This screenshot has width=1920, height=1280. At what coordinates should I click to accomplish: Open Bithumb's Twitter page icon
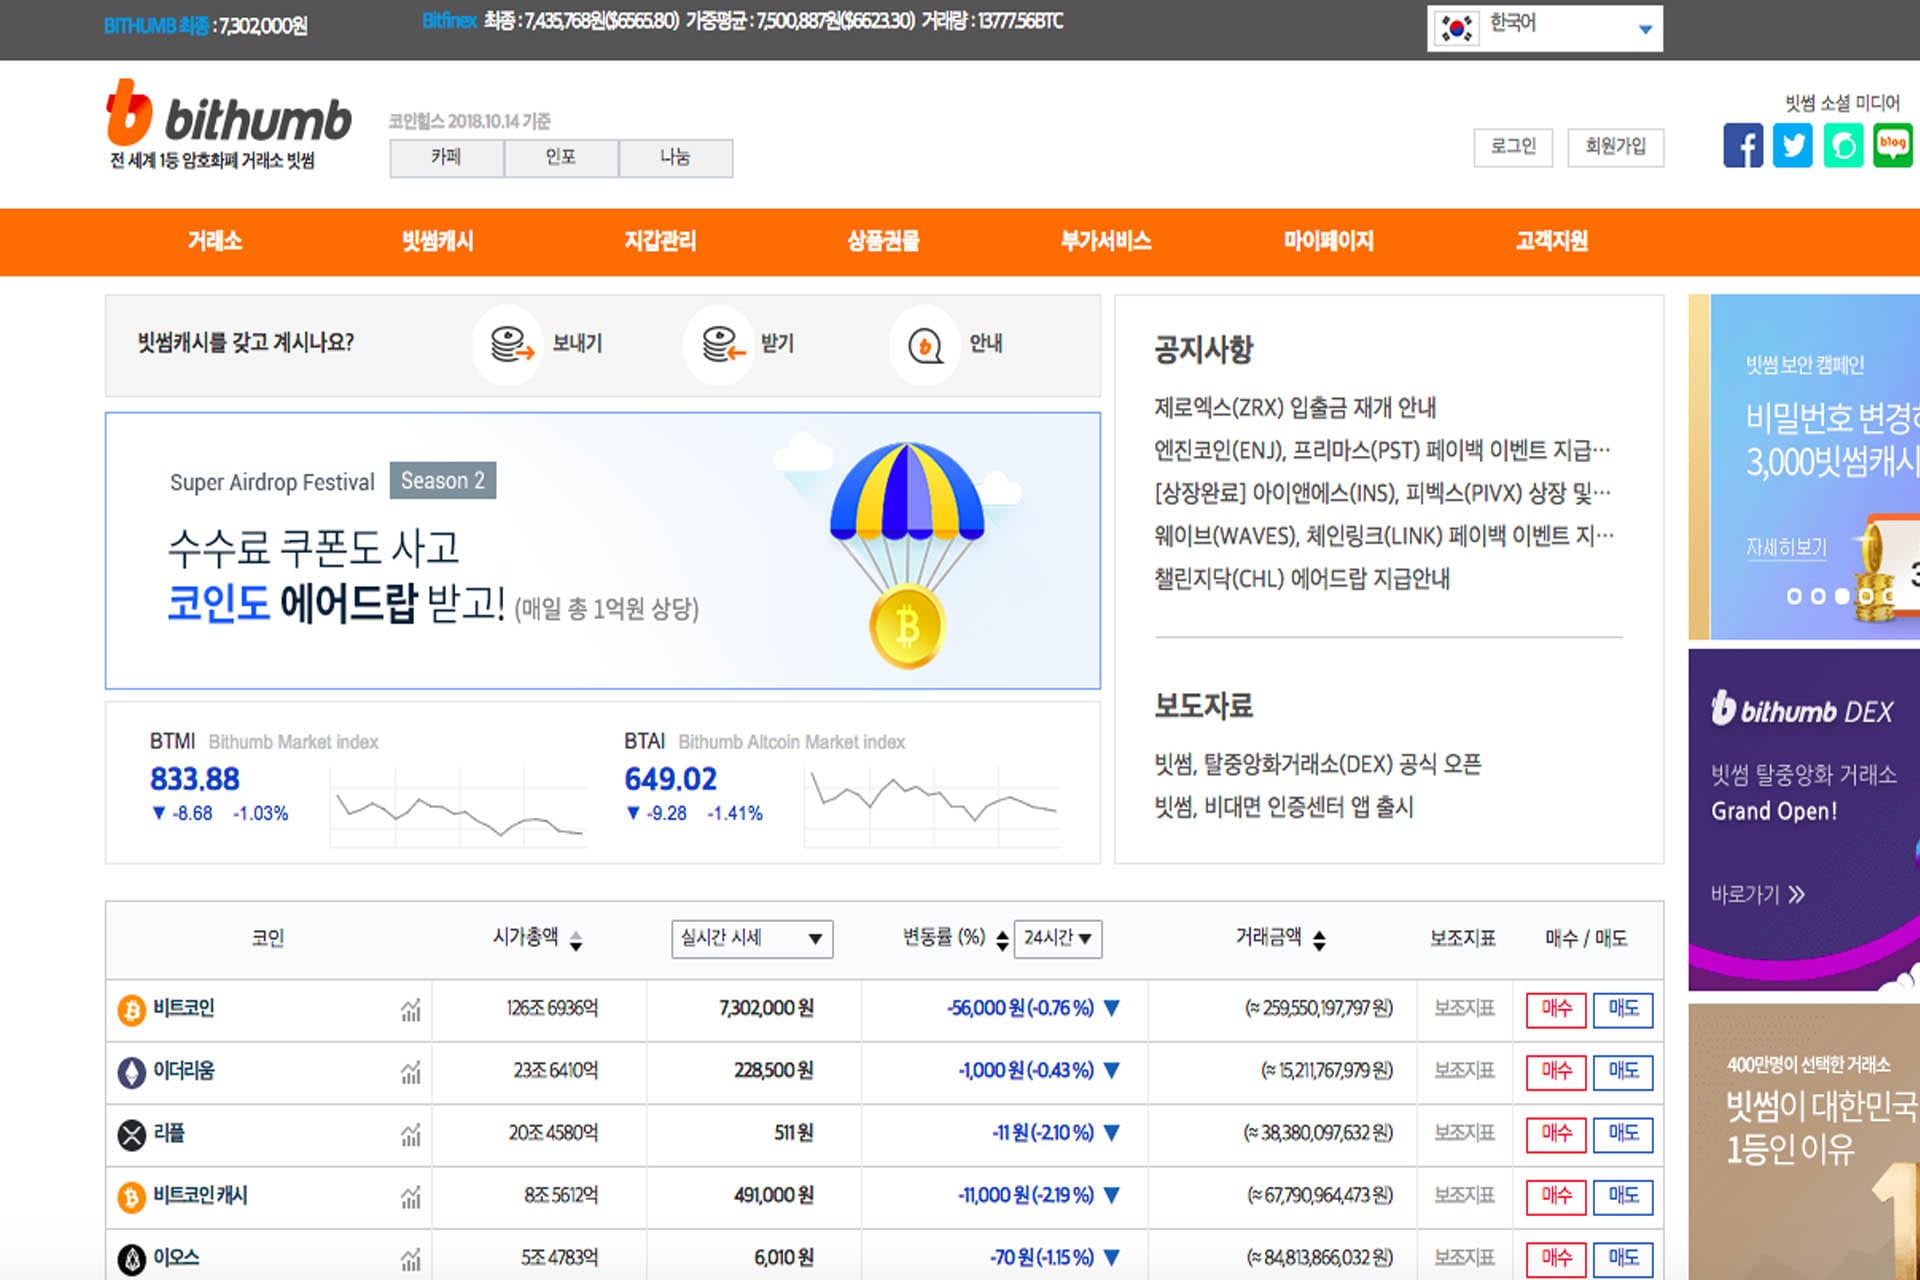click(x=1792, y=146)
